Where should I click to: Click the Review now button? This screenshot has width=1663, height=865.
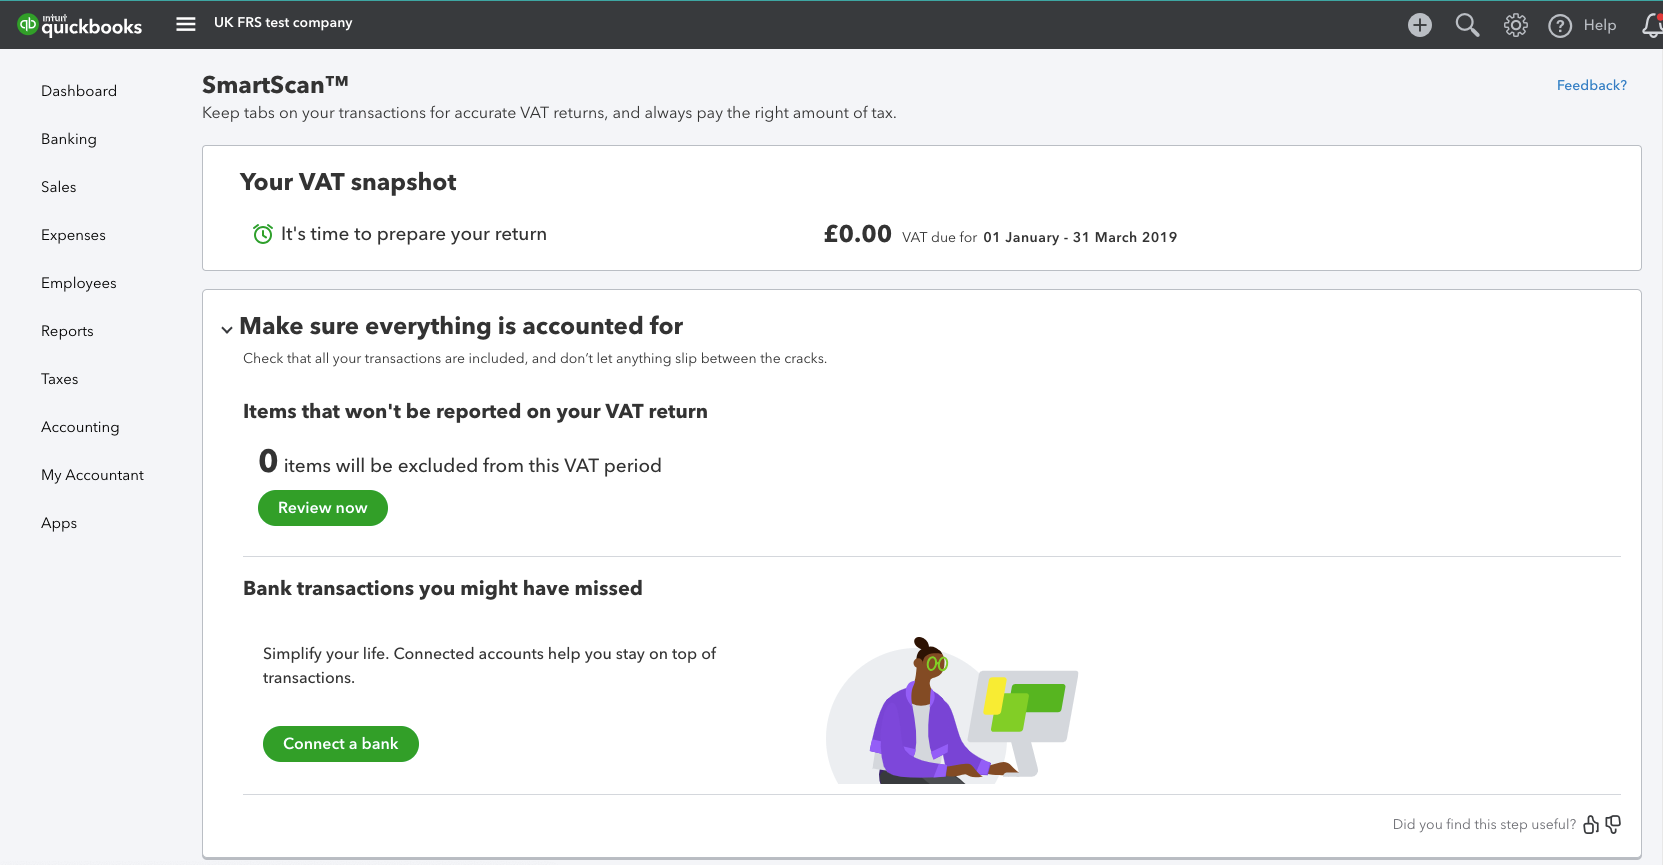click(323, 508)
